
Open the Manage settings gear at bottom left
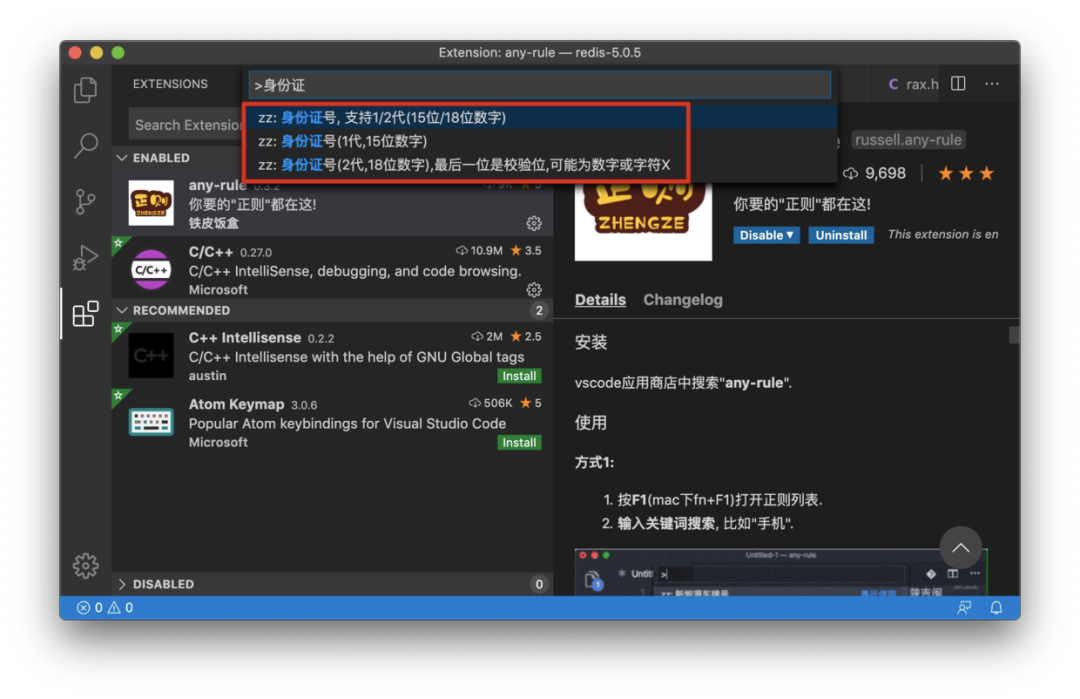(x=85, y=565)
